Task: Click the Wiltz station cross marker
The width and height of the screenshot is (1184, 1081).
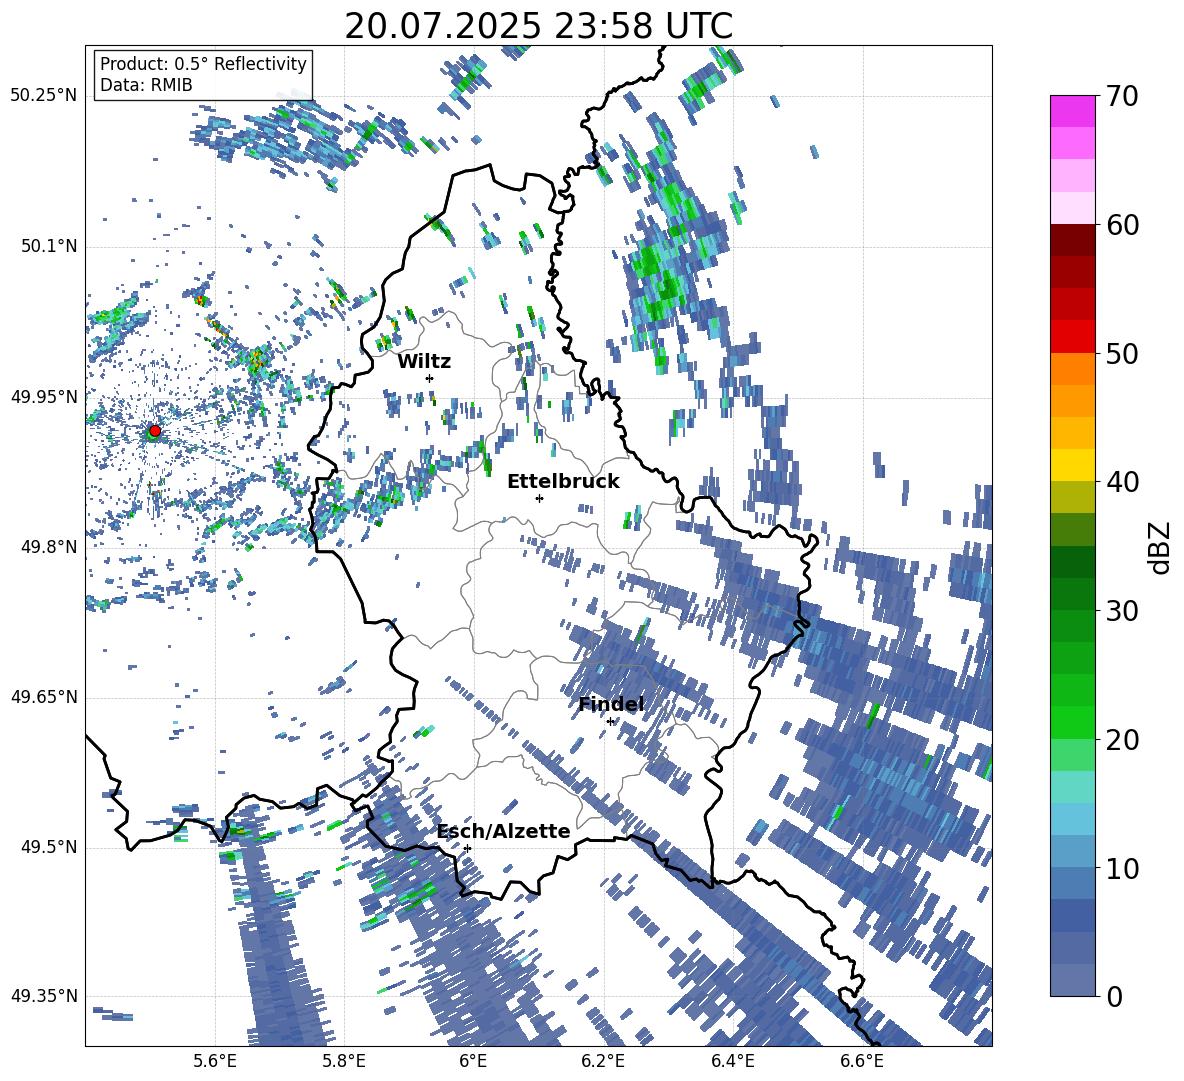Action: point(430,378)
